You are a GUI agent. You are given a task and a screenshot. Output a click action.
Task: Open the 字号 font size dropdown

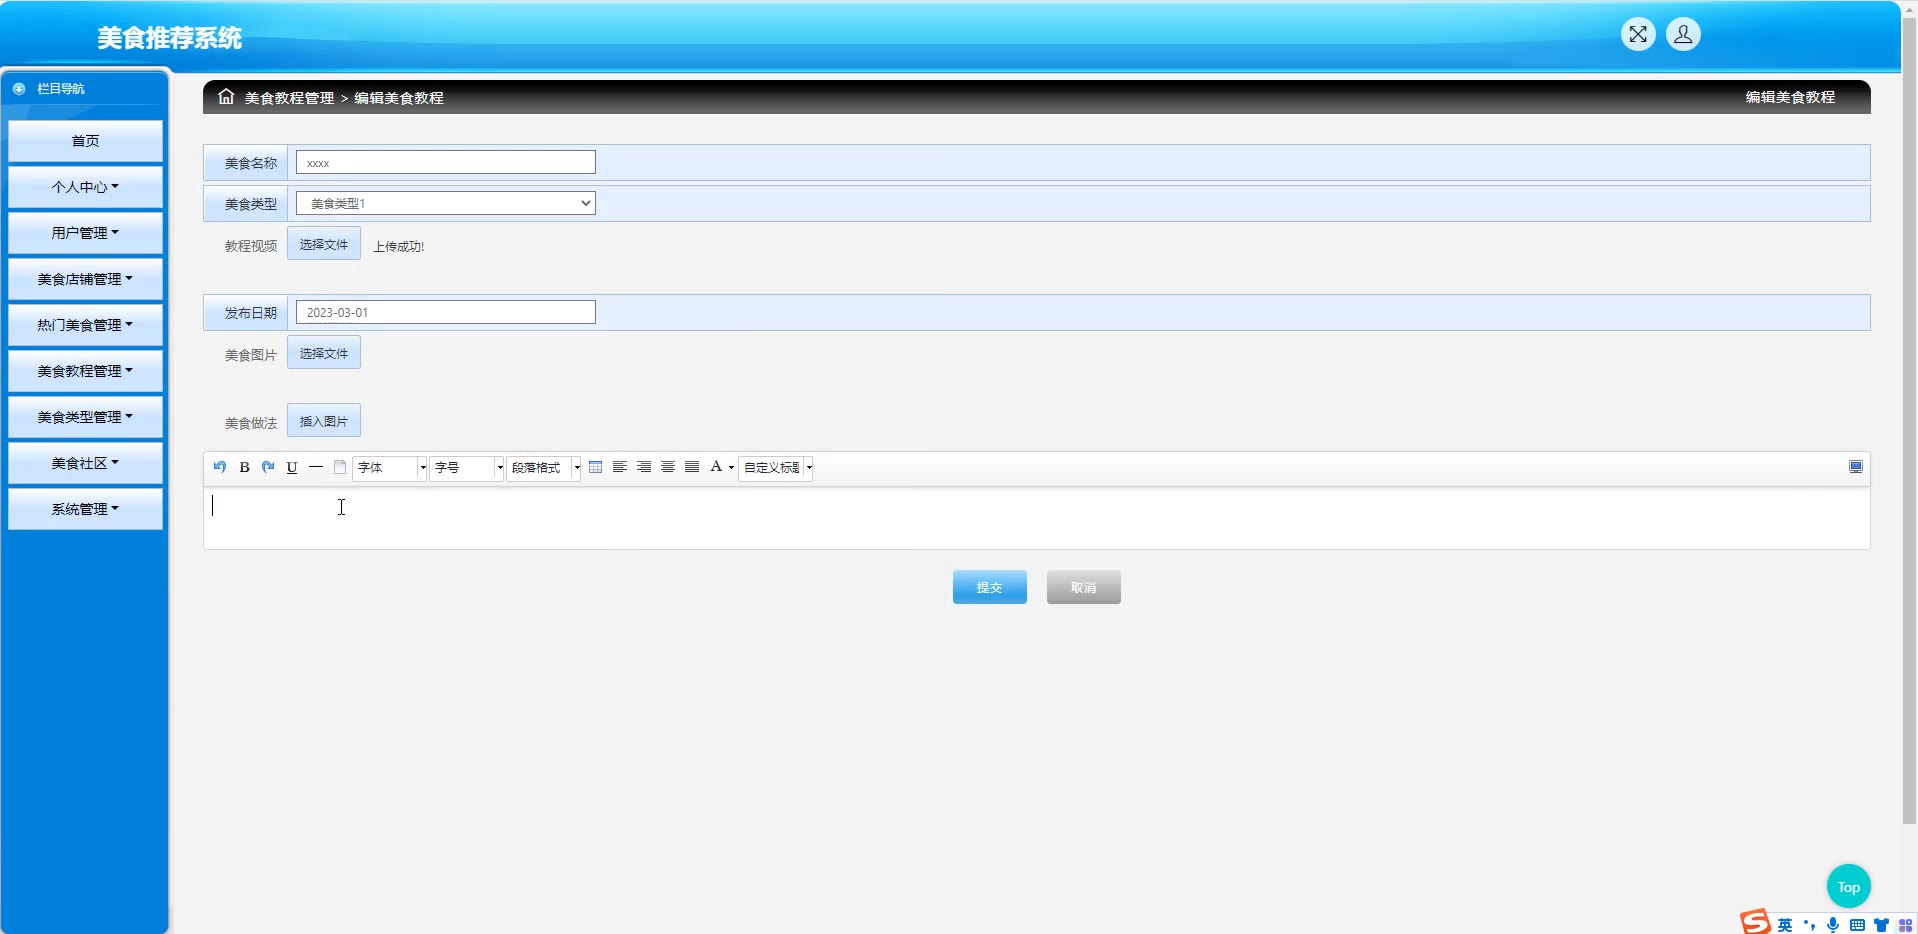467,467
